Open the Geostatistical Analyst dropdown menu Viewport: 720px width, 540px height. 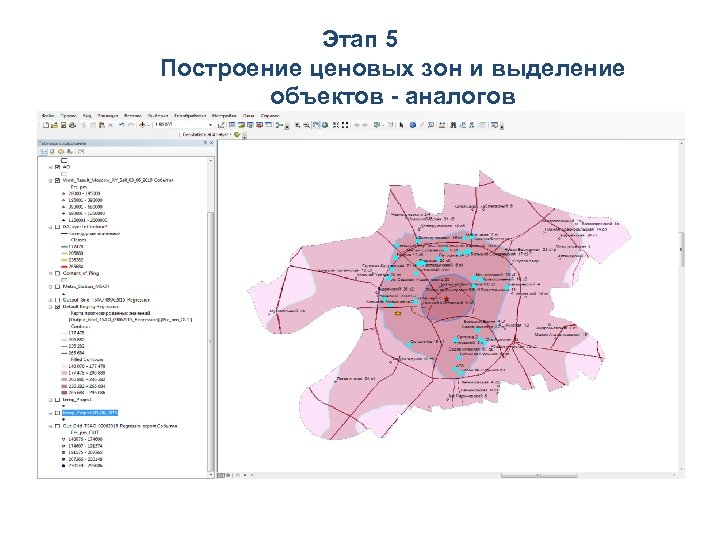pyautogui.click(x=205, y=135)
